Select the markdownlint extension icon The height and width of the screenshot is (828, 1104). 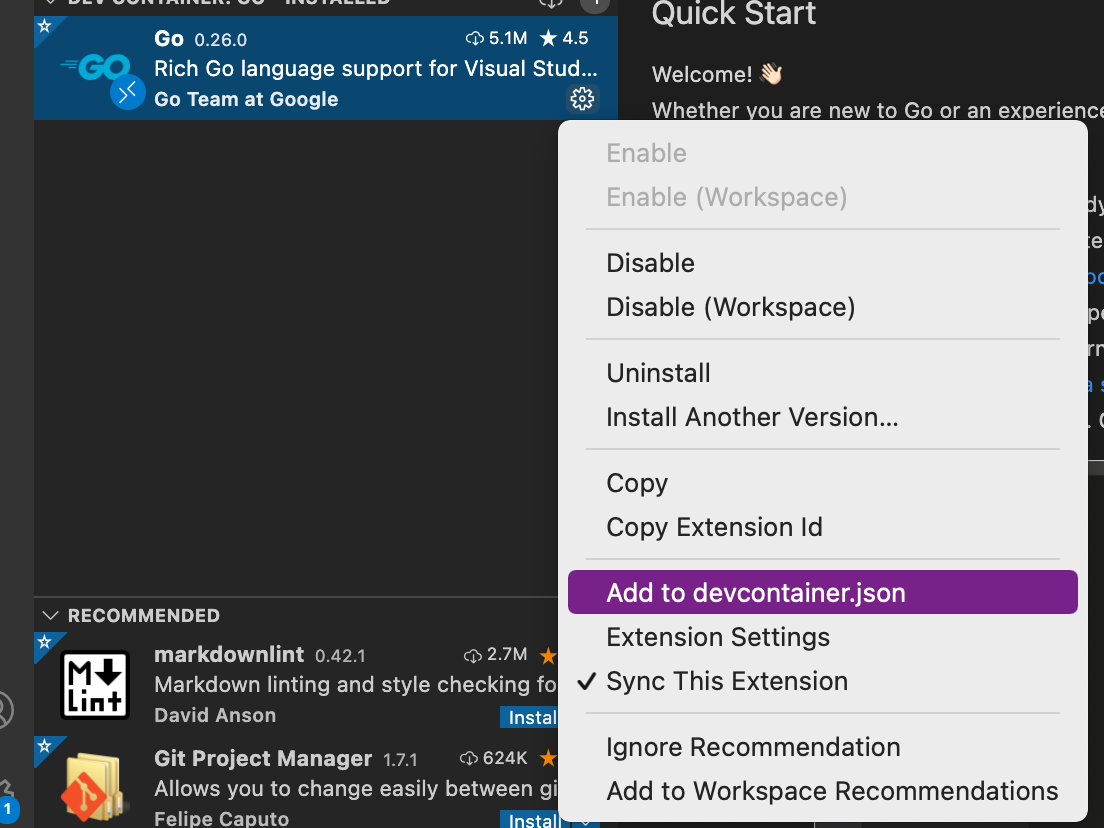pos(96,684)
